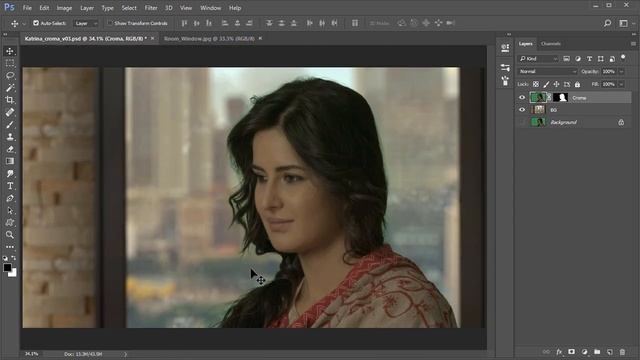This screenshot has height=360, width=640.
Task: Add a layer mask from panel bottom
Action: [571, 351]
